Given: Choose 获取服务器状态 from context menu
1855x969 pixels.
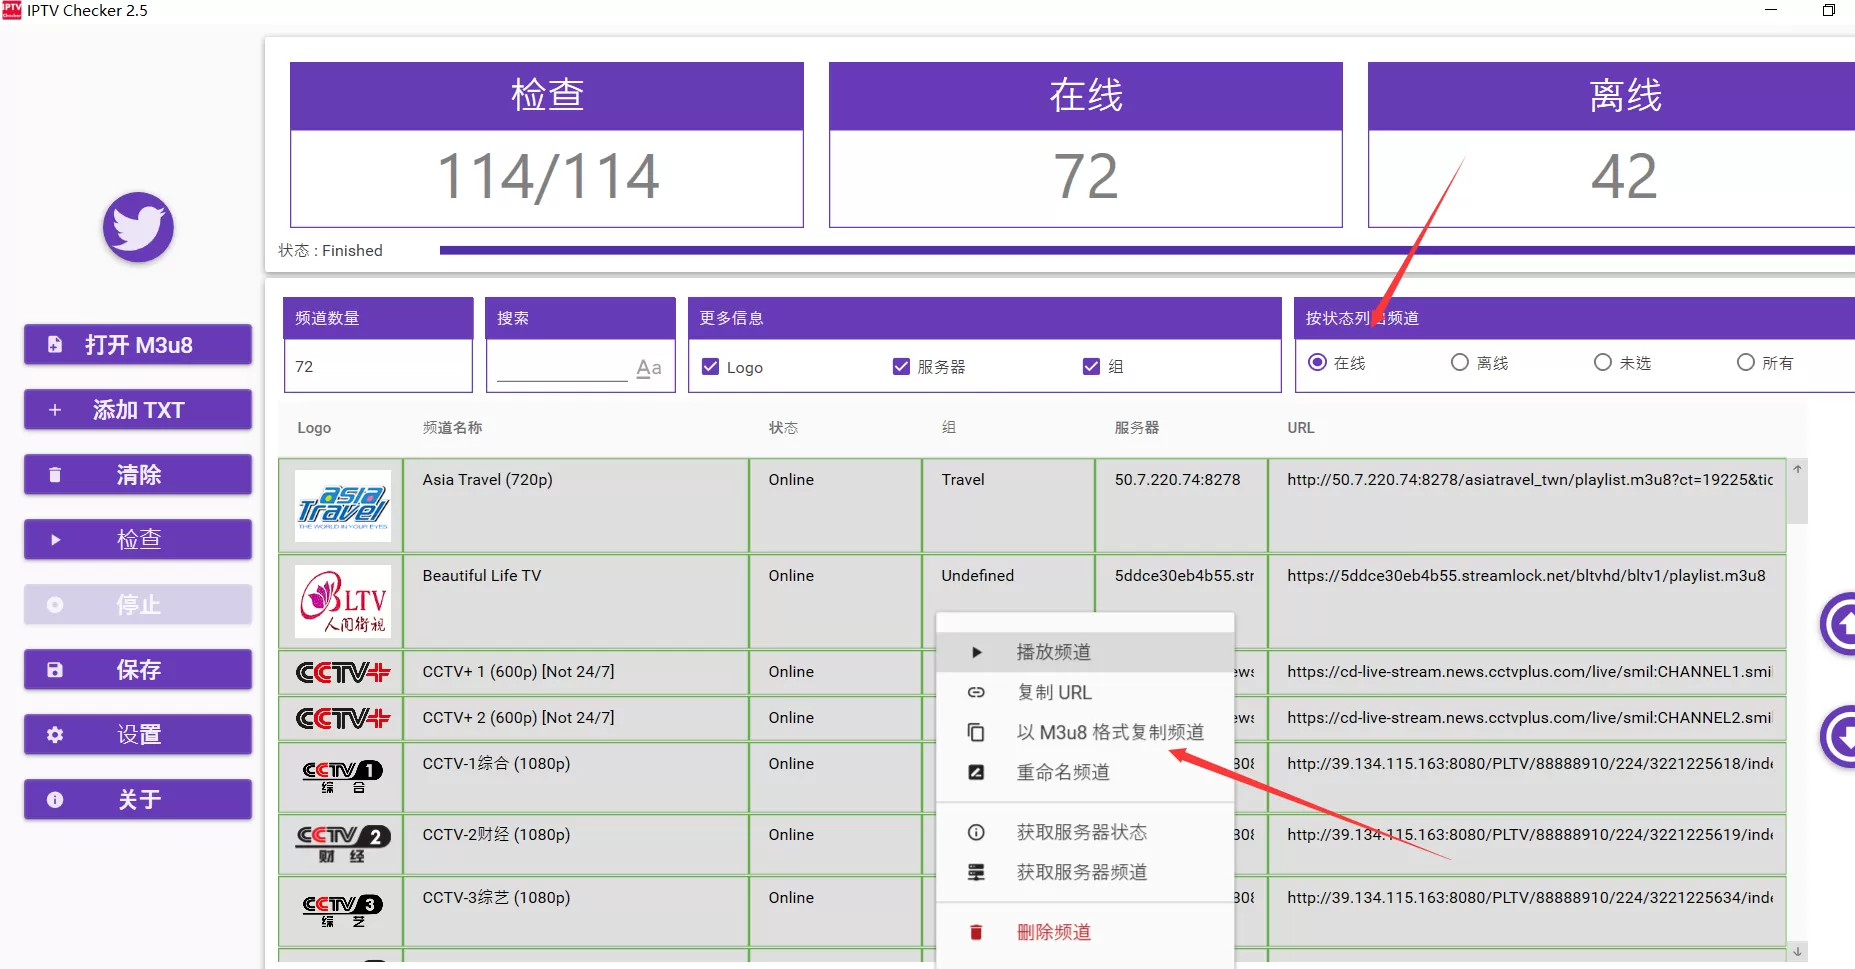Looking at the screenshot, I should (x=1082, y=831).
